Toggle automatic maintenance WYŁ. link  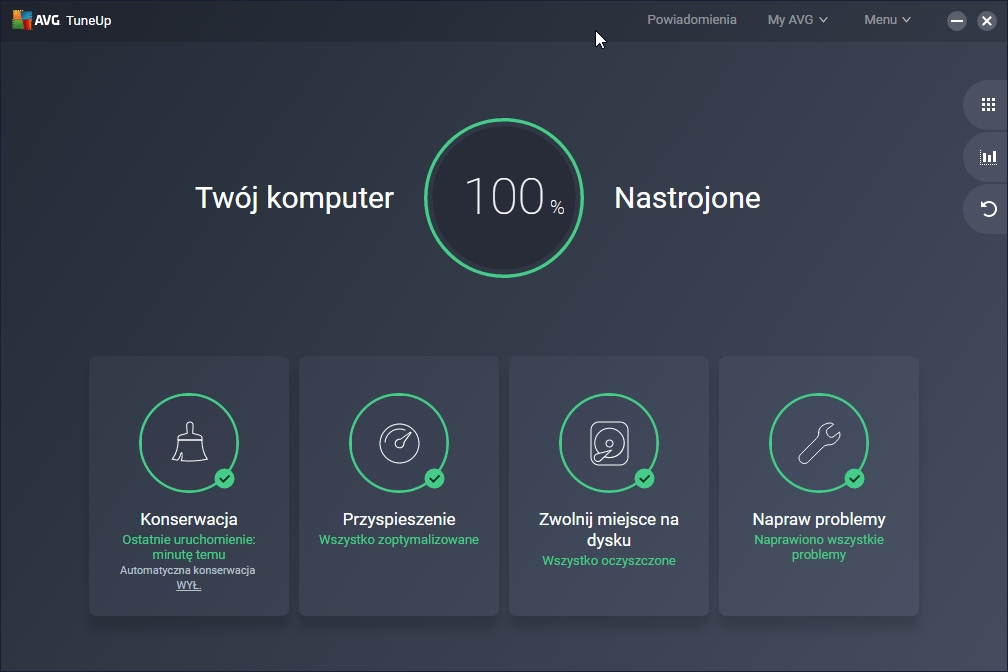[188, 585]
